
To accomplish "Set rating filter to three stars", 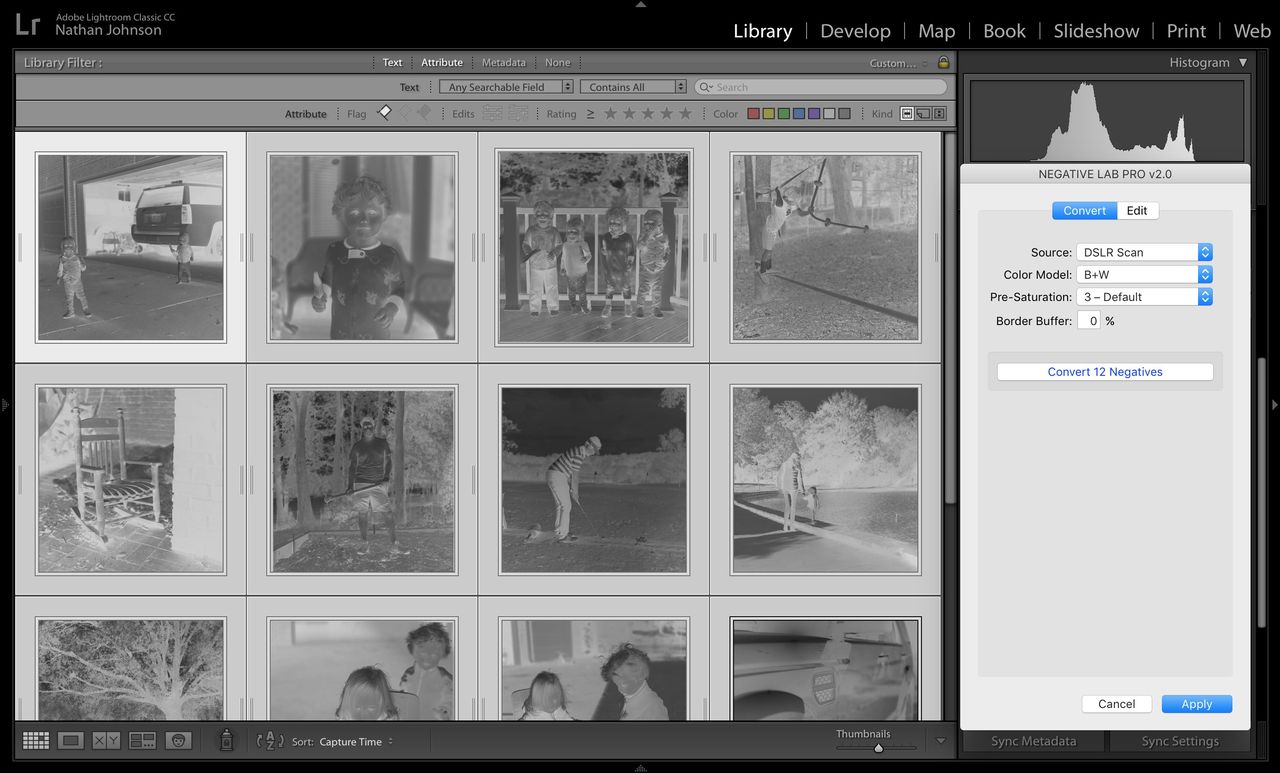I will point(648,113).
